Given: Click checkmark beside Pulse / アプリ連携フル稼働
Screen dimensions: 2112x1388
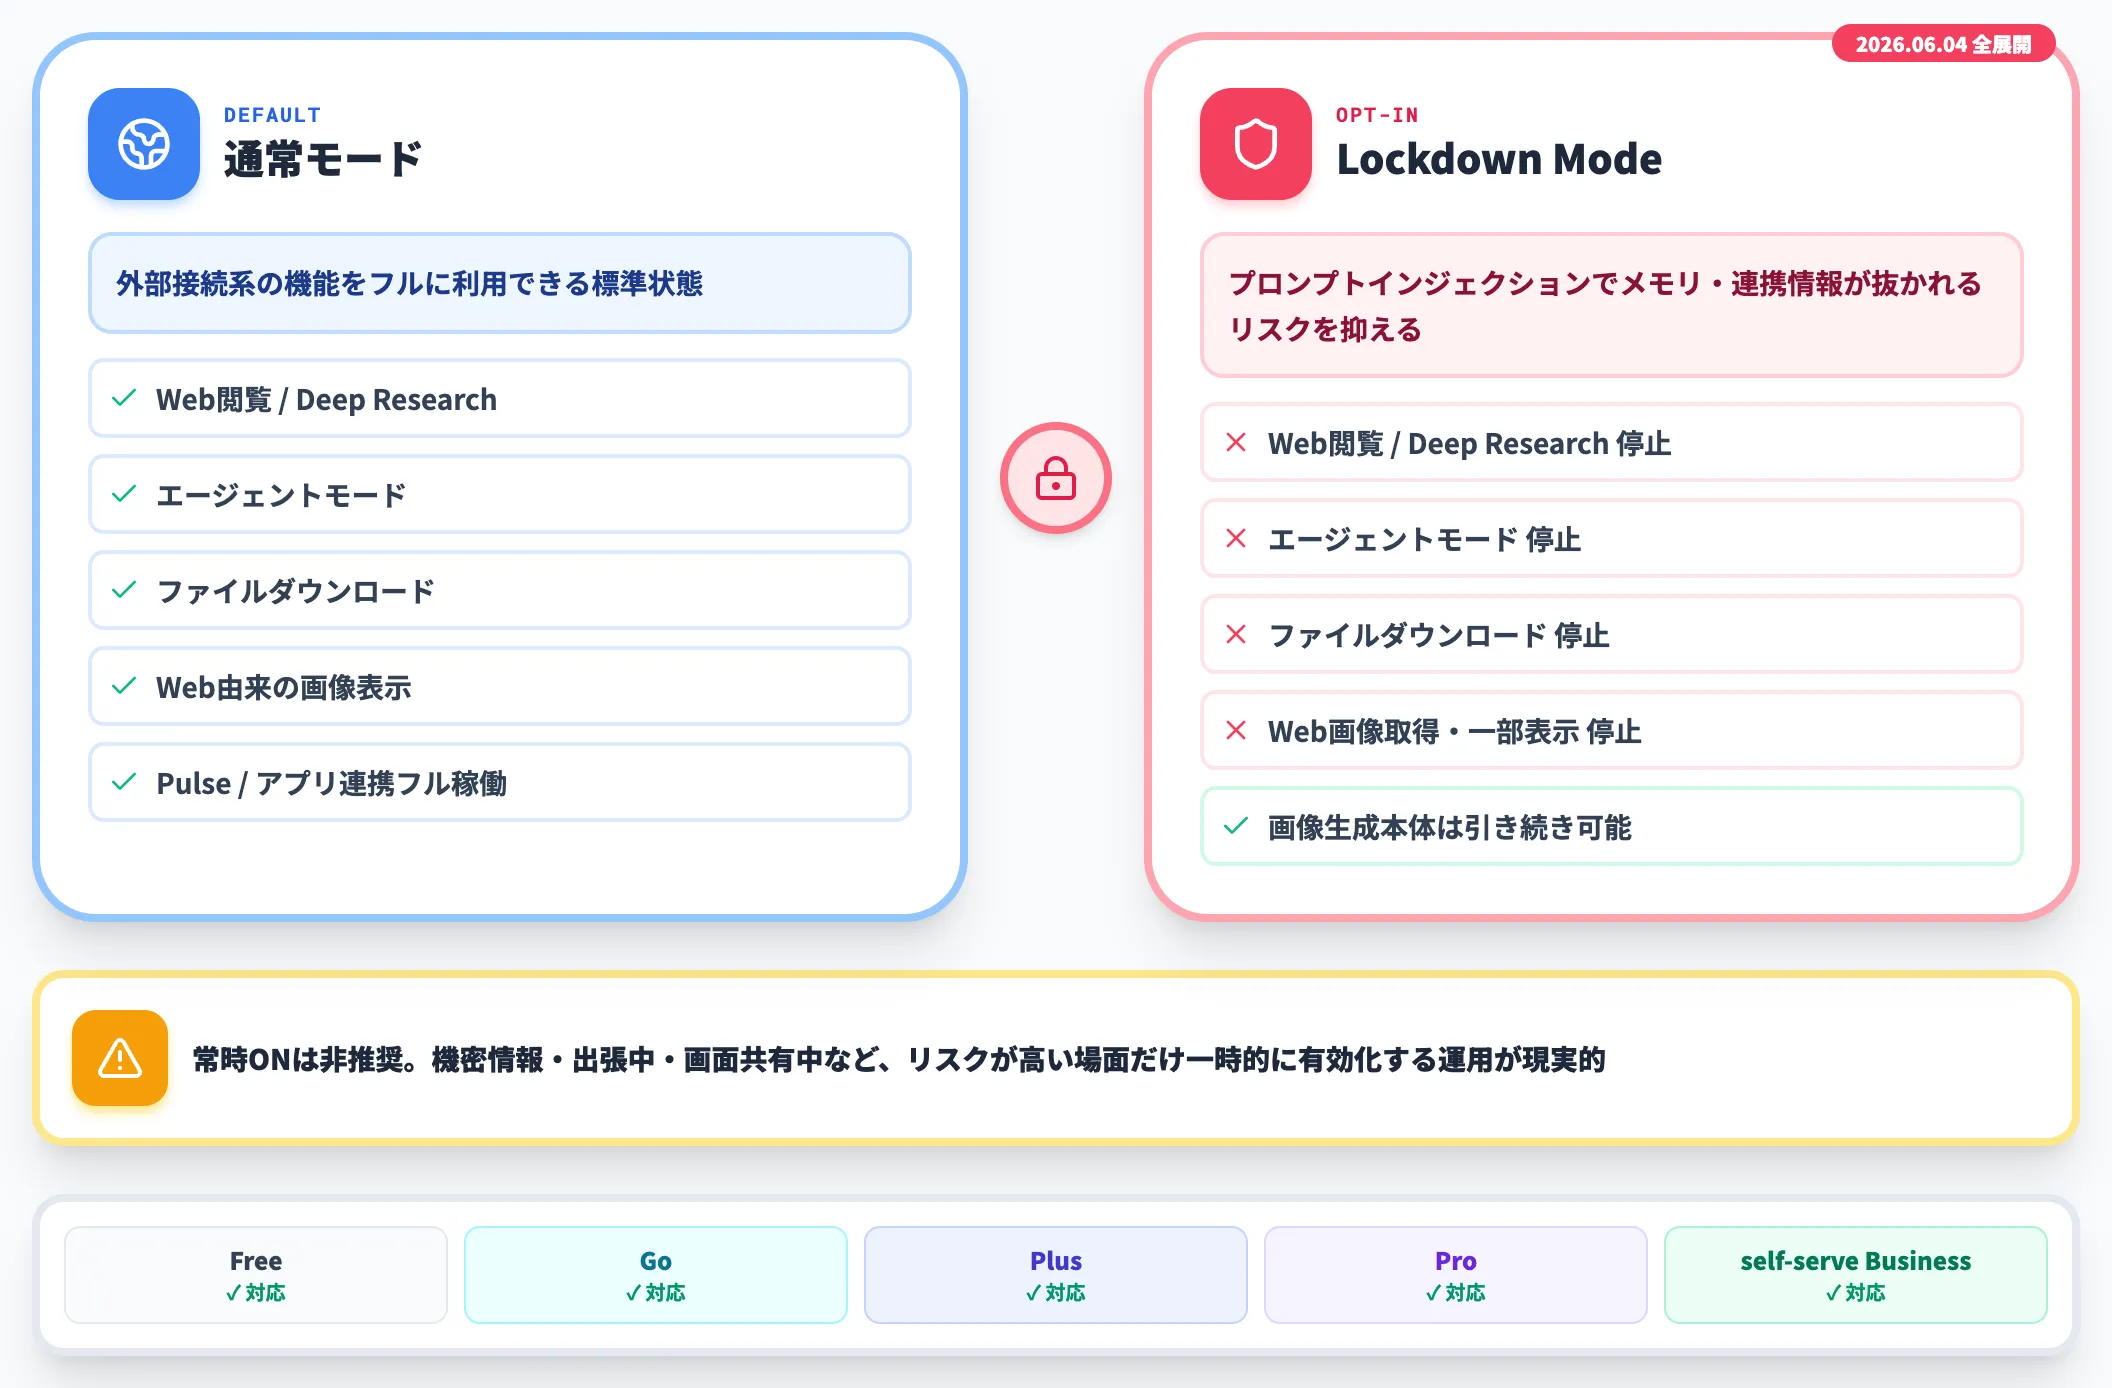Looking at the screenshot, I should pos(124,782).
